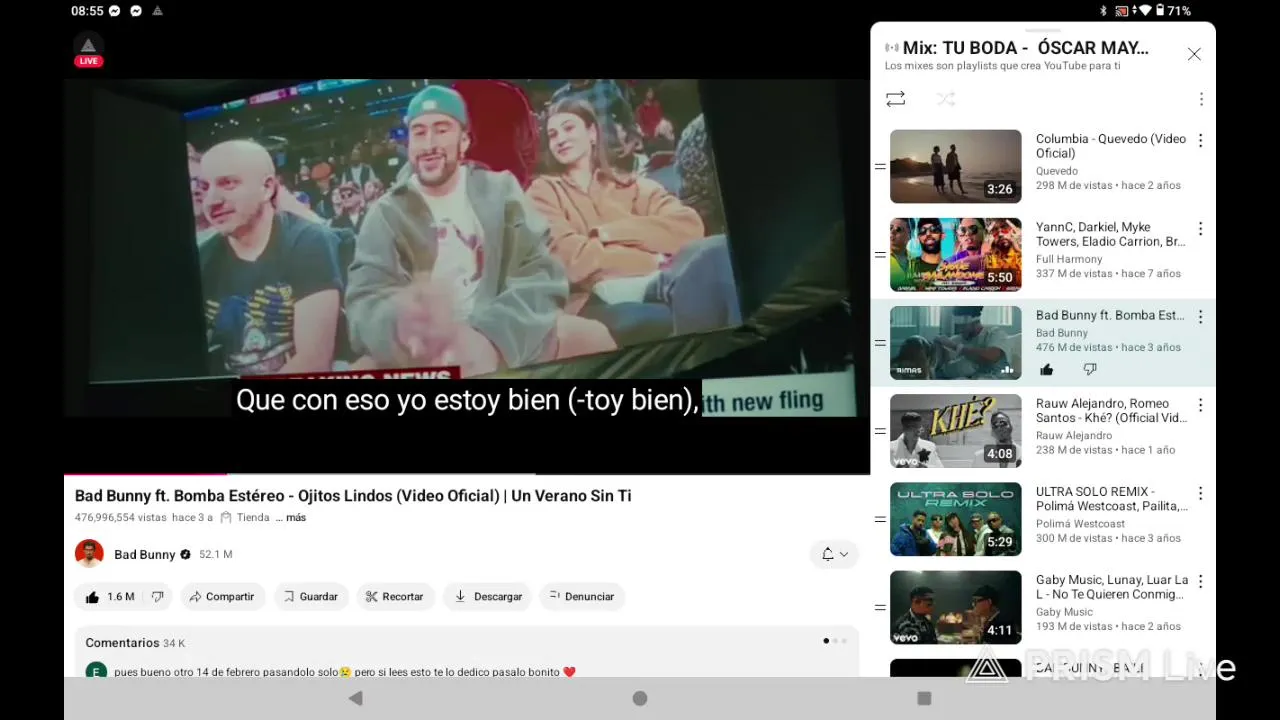
Task: Grab reorder handle for Khé? video
Action: point(880,431)
